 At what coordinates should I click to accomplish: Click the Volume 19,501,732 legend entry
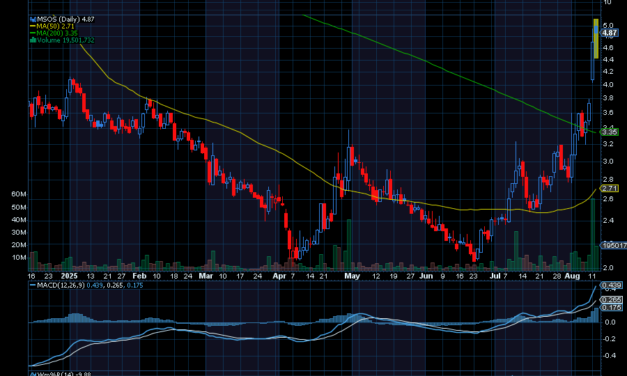pyautogui.click(x=66, y=40)
